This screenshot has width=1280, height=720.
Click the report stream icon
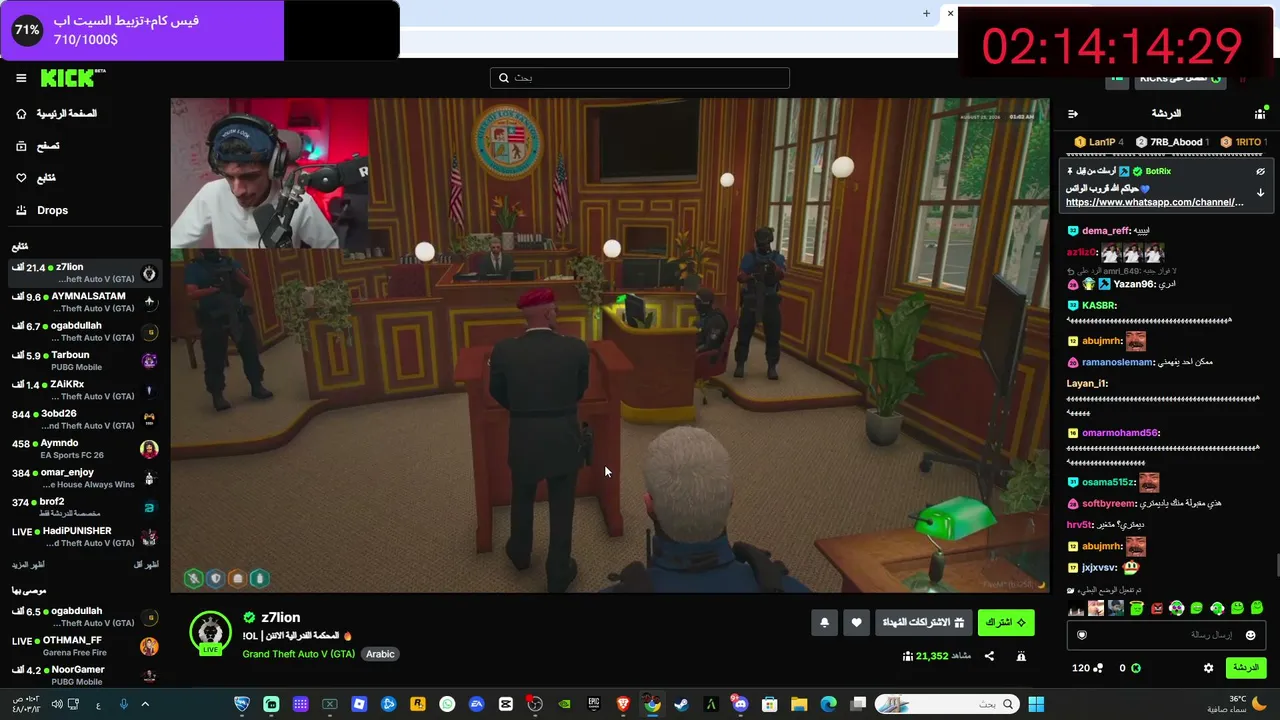1021,656
